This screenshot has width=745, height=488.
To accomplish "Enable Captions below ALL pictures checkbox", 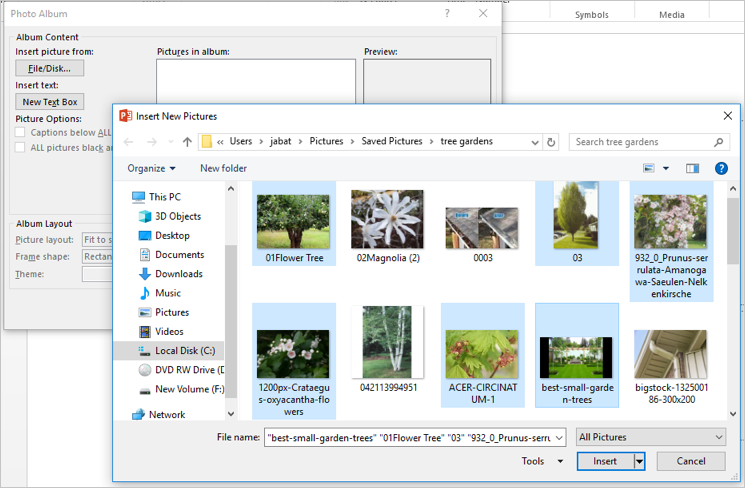I will click(x=21, y=132).
